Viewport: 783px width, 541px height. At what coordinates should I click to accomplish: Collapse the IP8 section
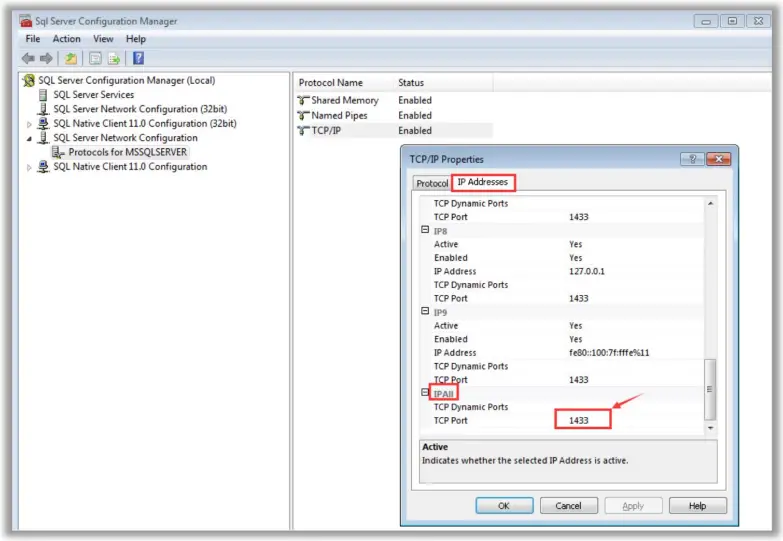pos(425,230)
